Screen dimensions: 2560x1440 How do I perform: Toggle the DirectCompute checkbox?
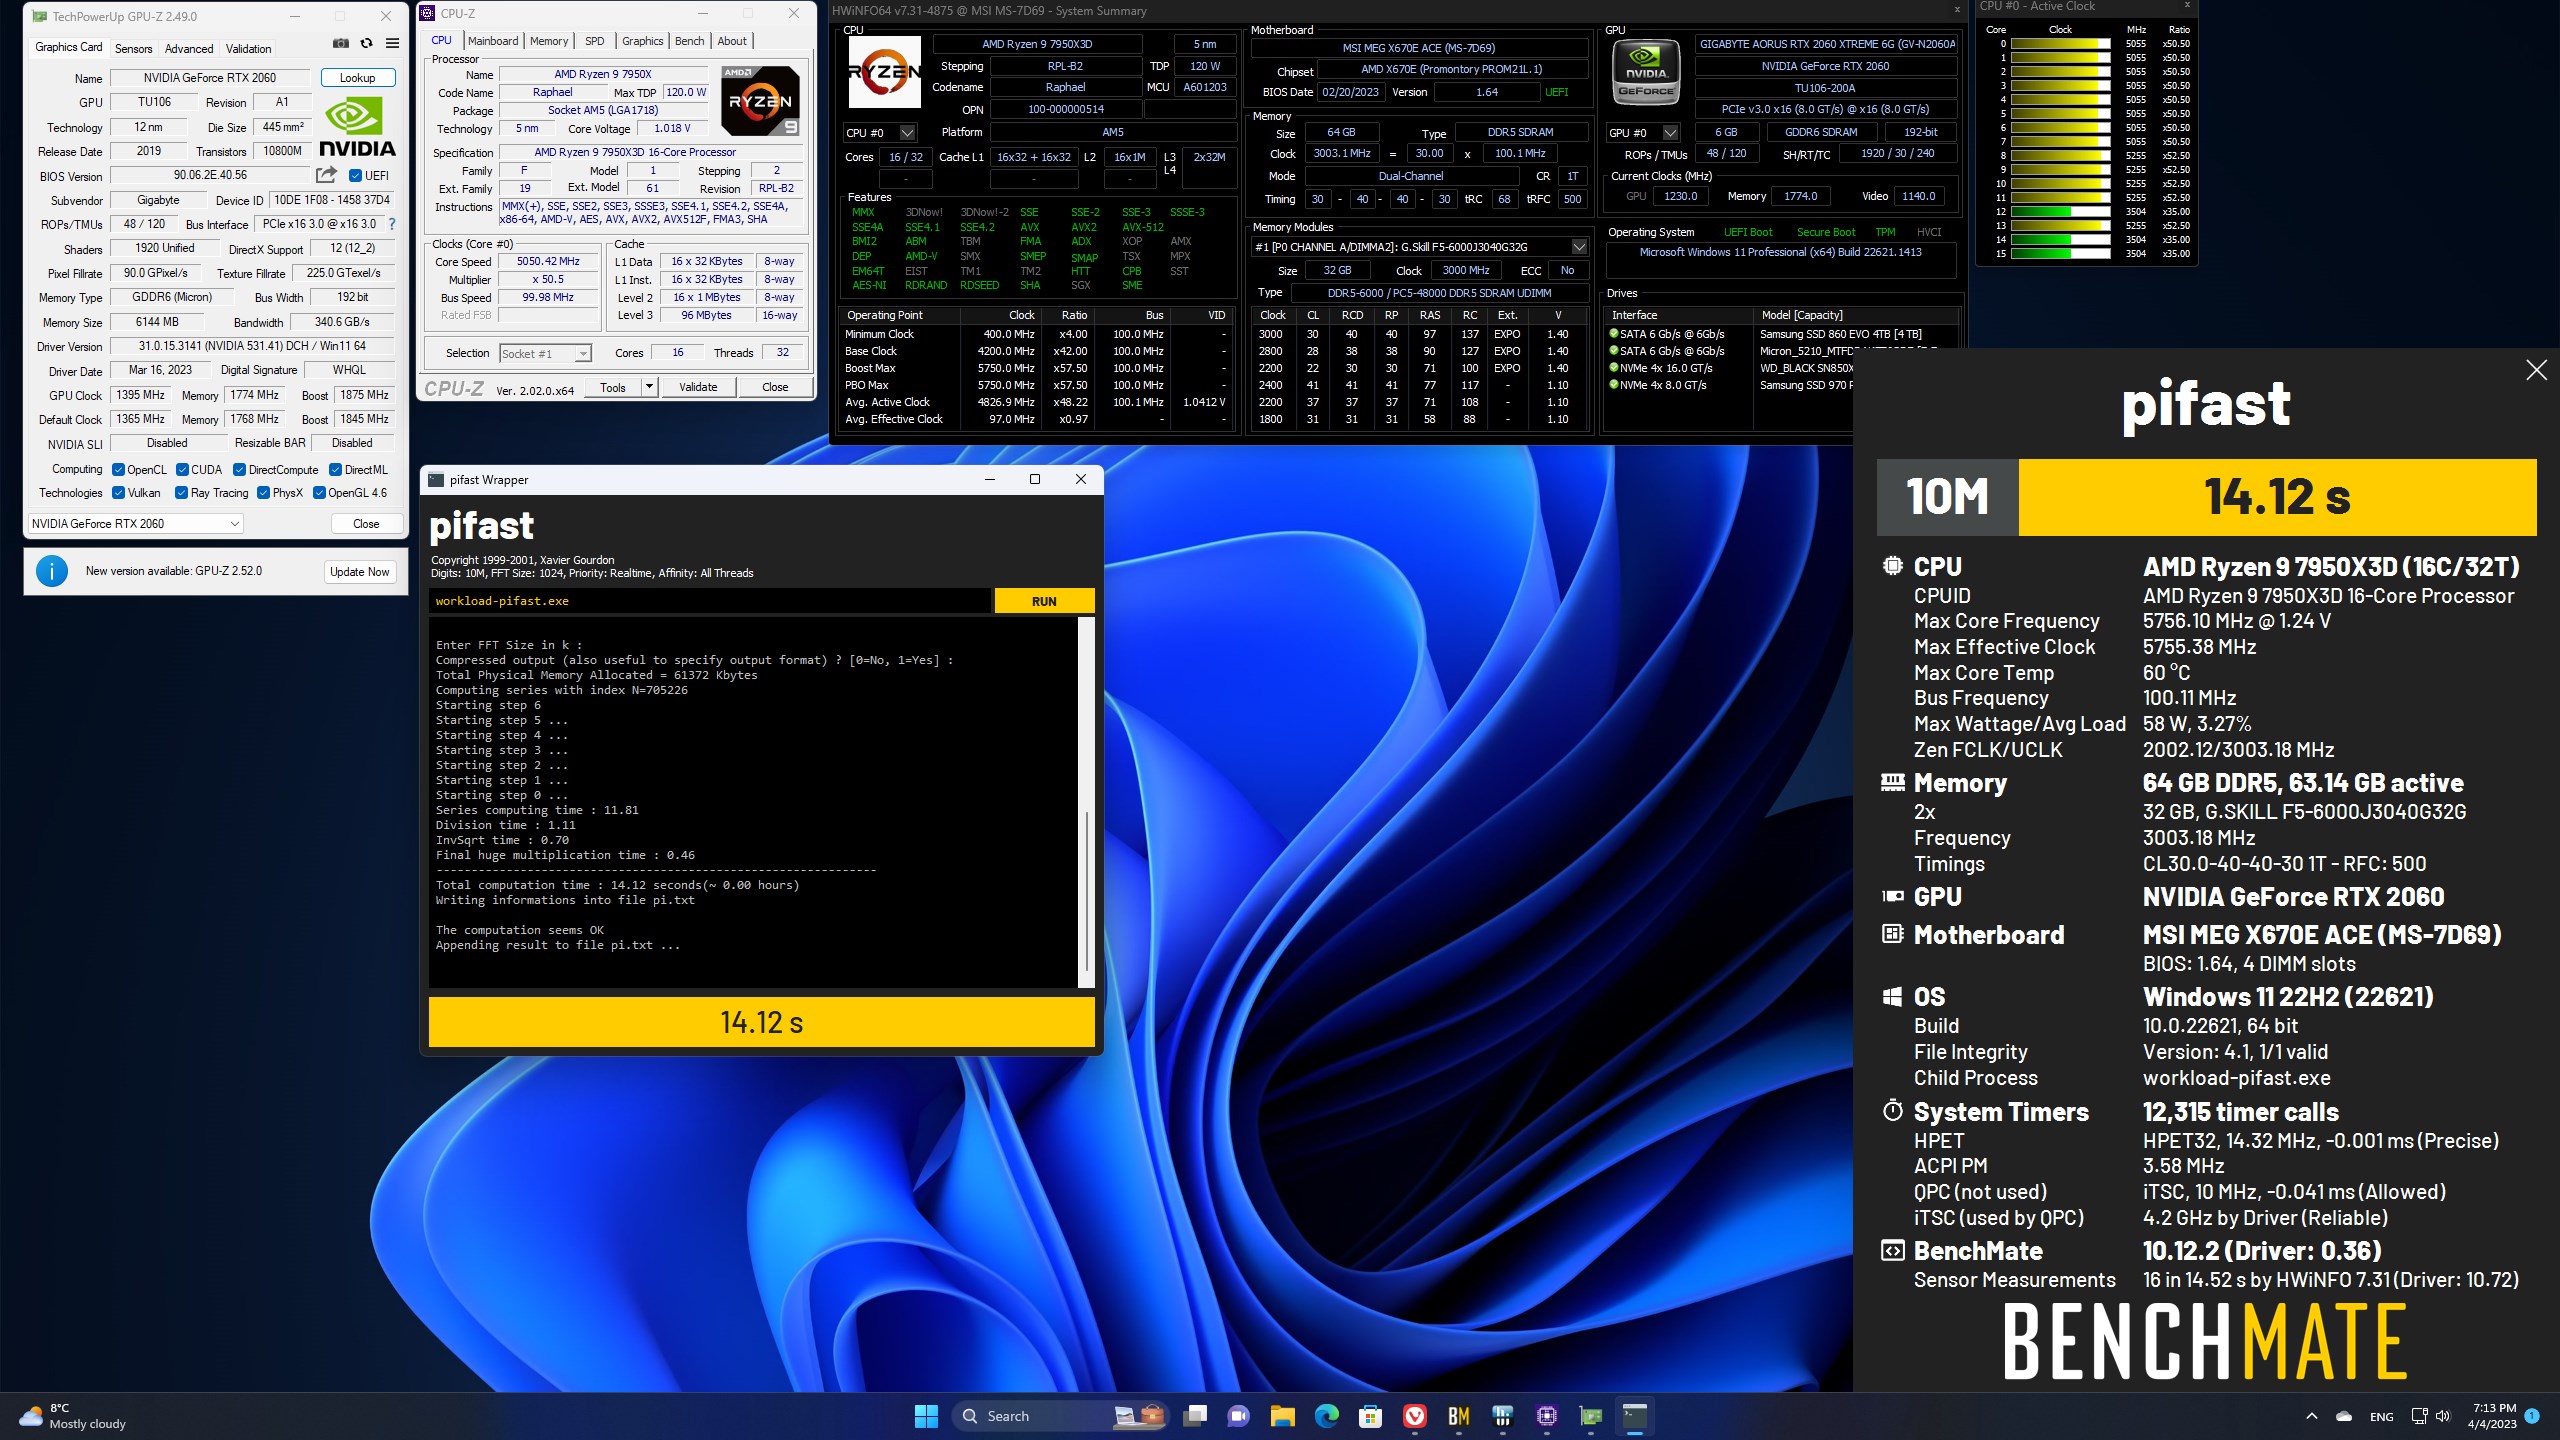pyautogui.click(x=239, y=470)
